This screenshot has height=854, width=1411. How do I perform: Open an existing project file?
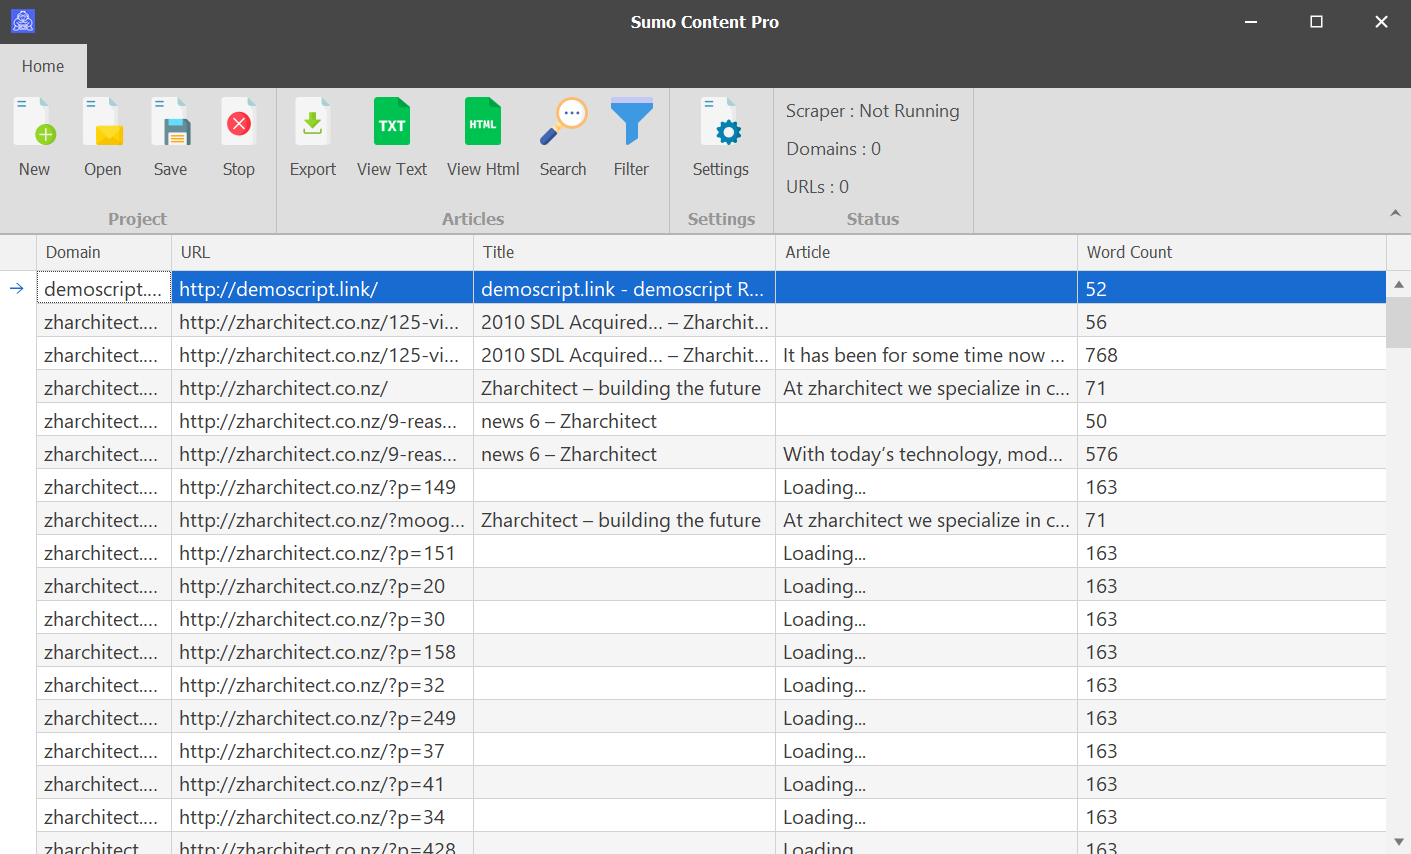click(x=102, y=138)
